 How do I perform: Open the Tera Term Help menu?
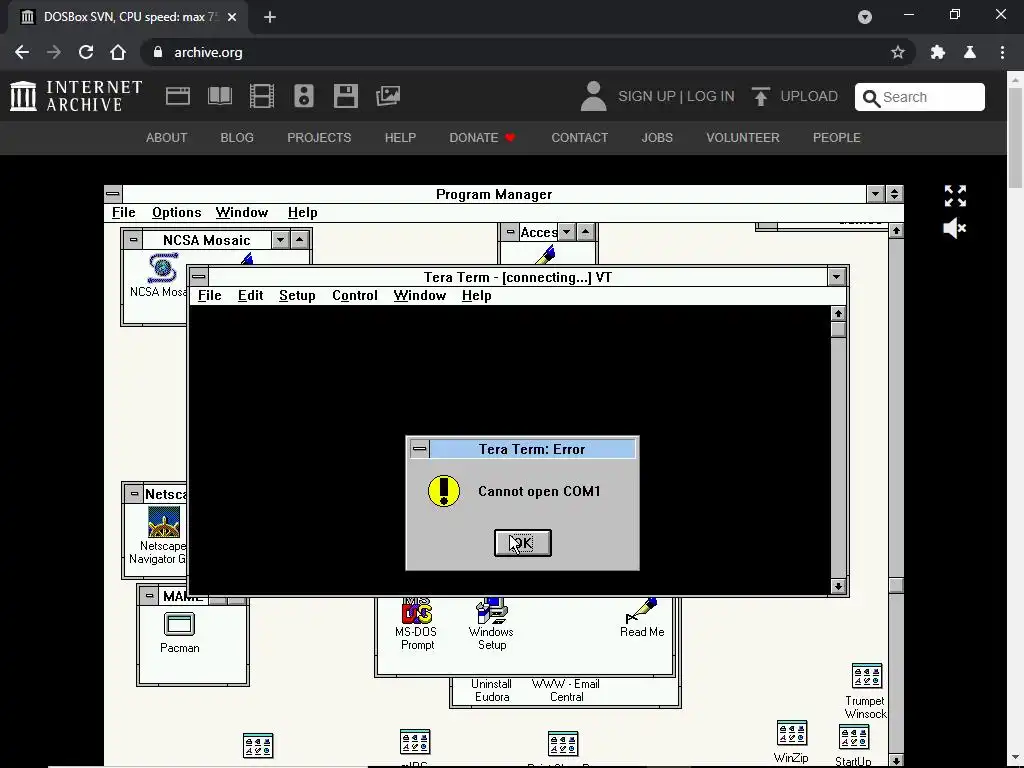(476, 296)
